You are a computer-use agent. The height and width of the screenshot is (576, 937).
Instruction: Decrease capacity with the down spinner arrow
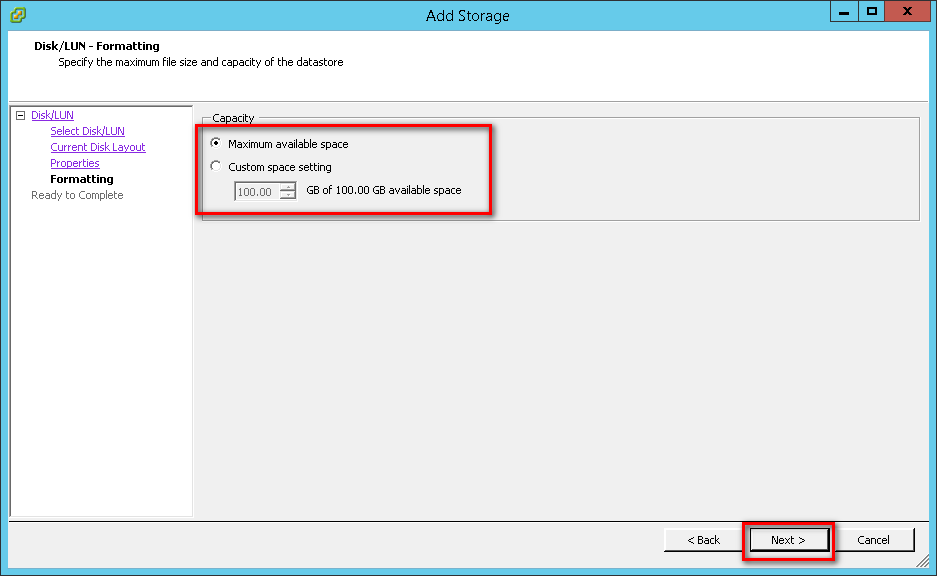288,195
